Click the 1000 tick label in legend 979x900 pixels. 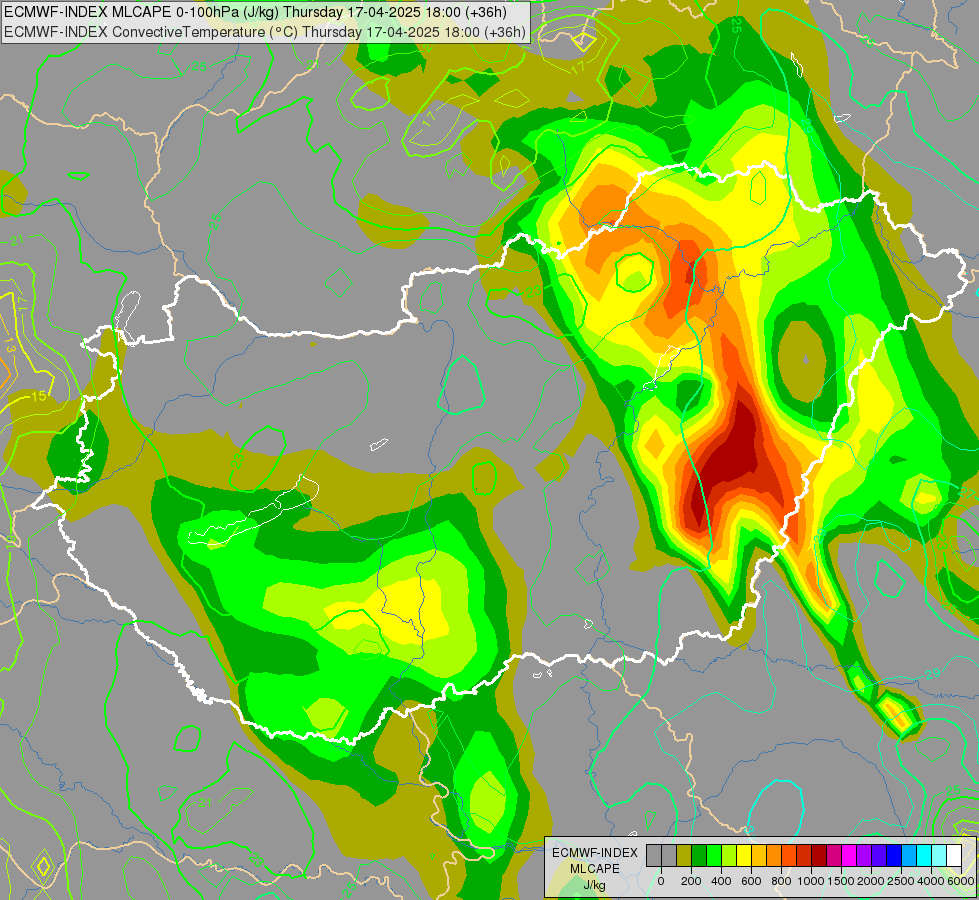pyautogui.click(x=811, y=881)
